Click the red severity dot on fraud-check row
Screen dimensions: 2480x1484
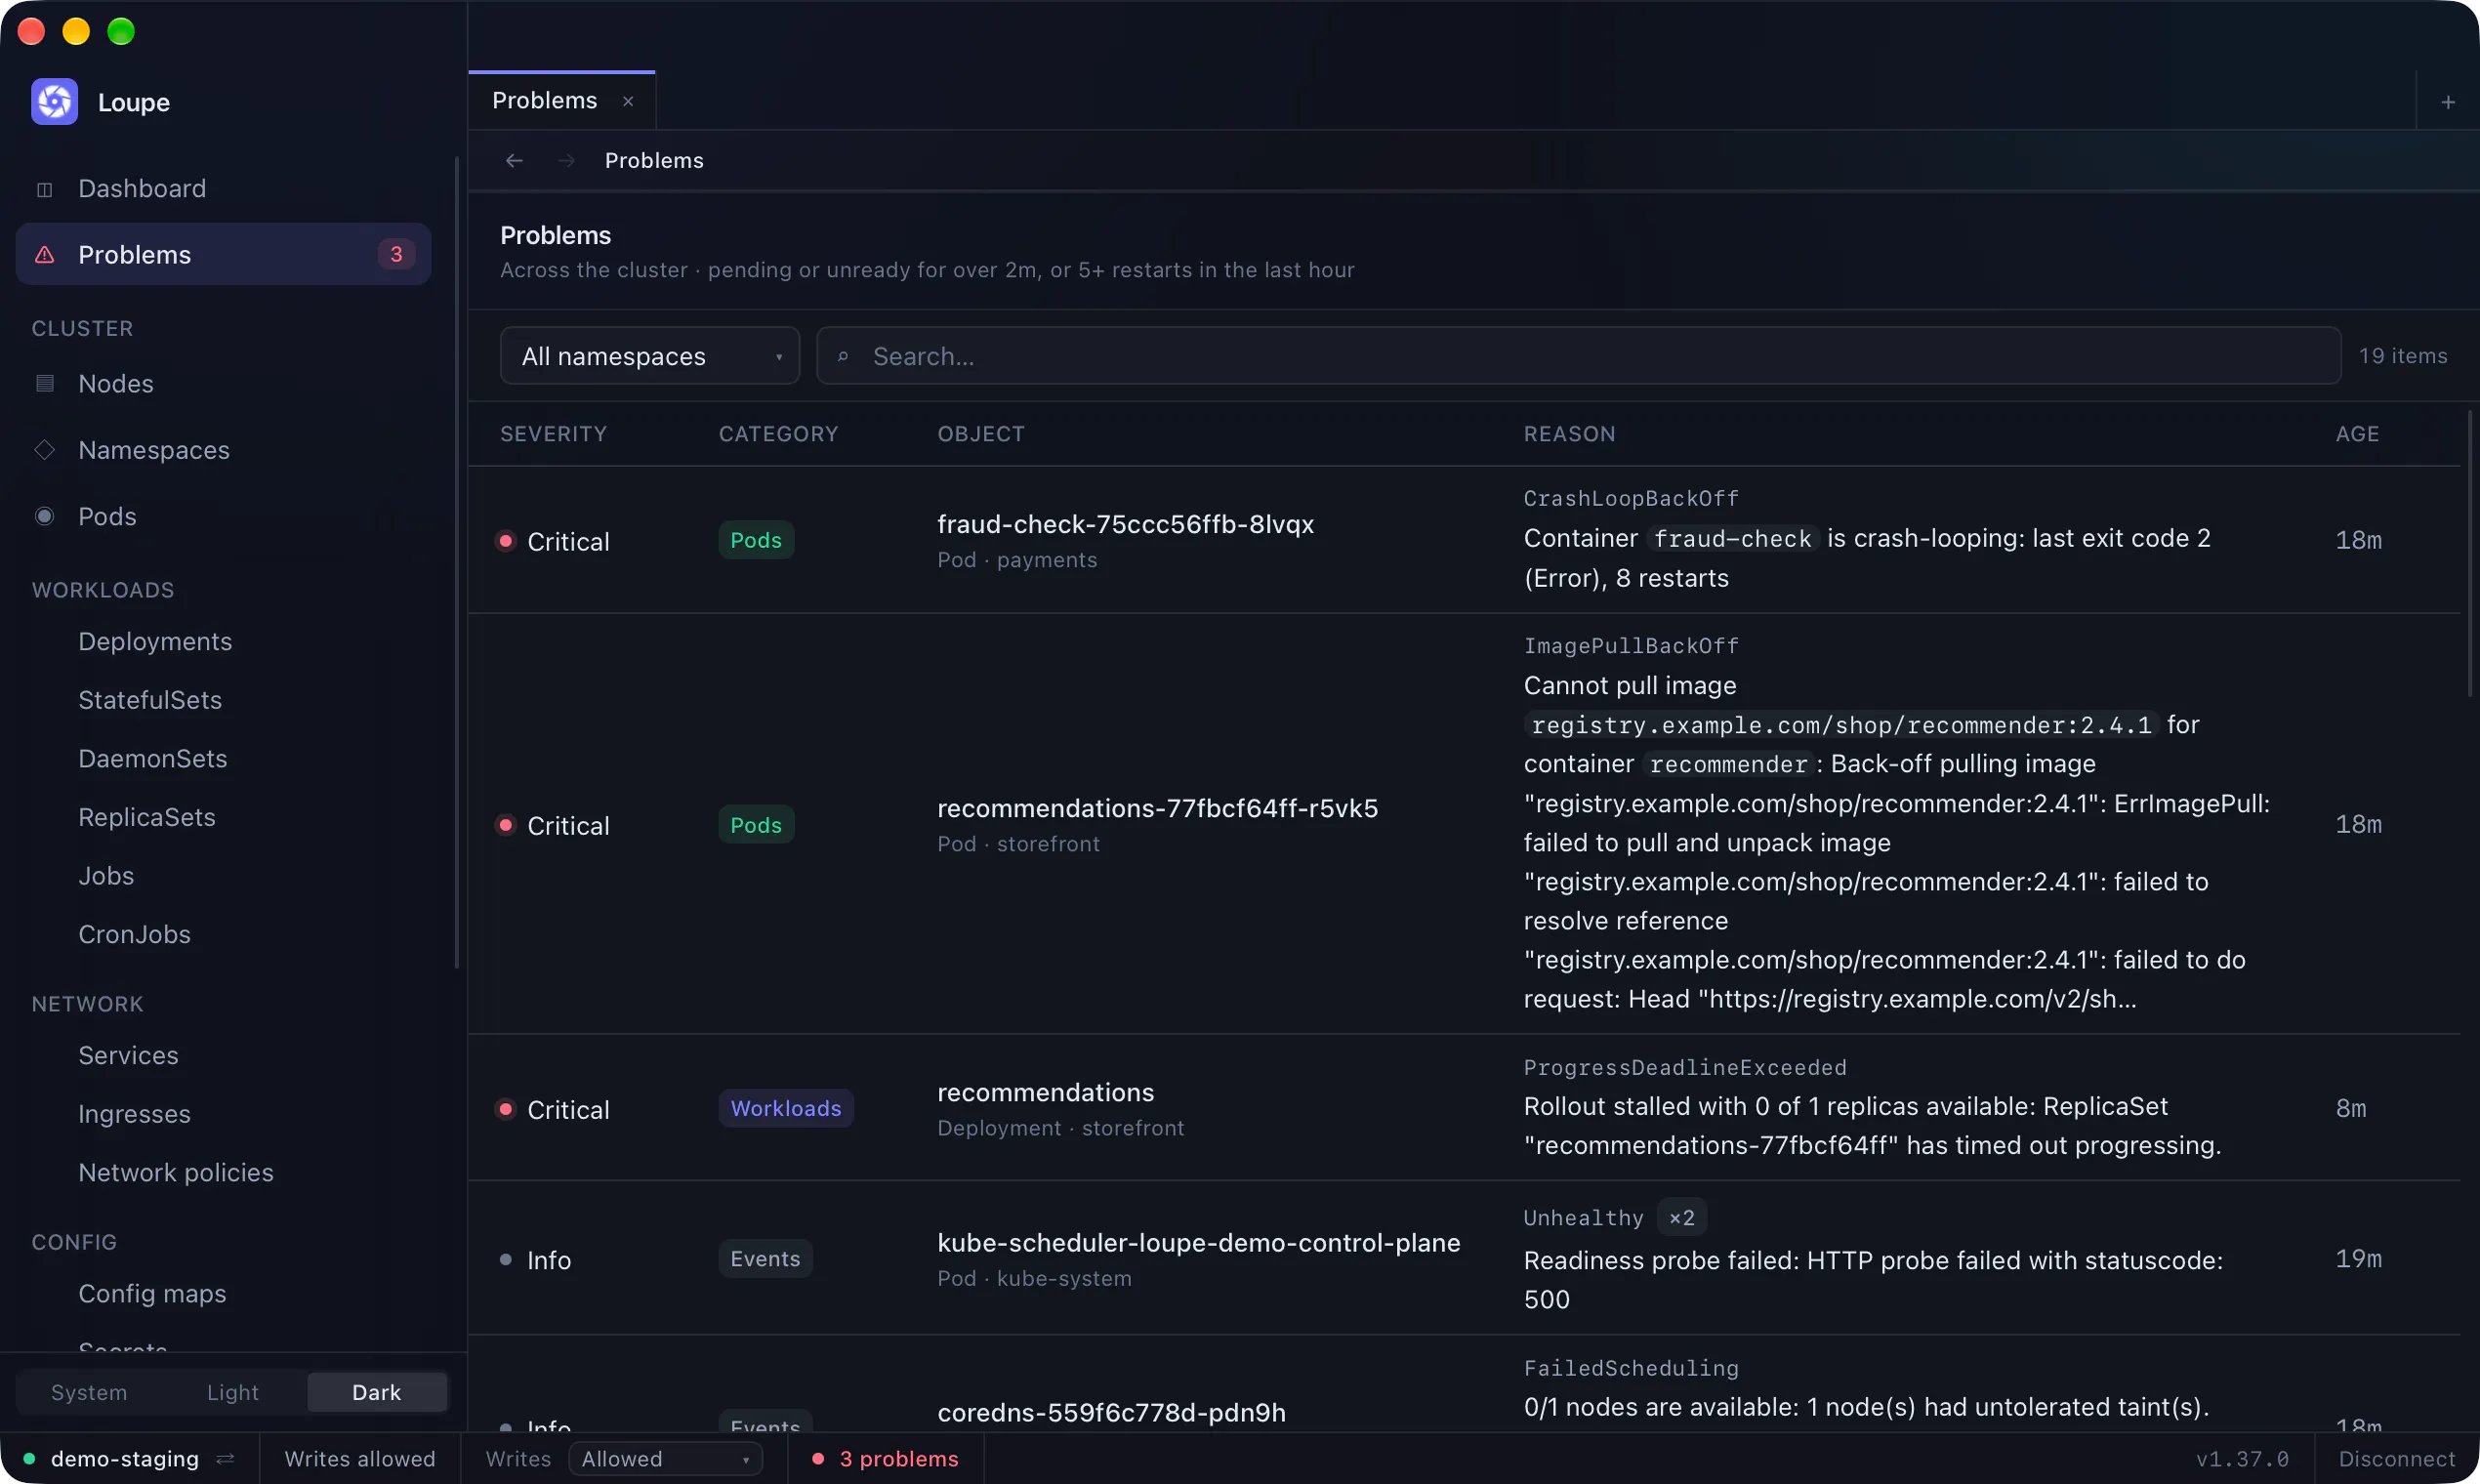pyautogui.click(x=506, y=541)
